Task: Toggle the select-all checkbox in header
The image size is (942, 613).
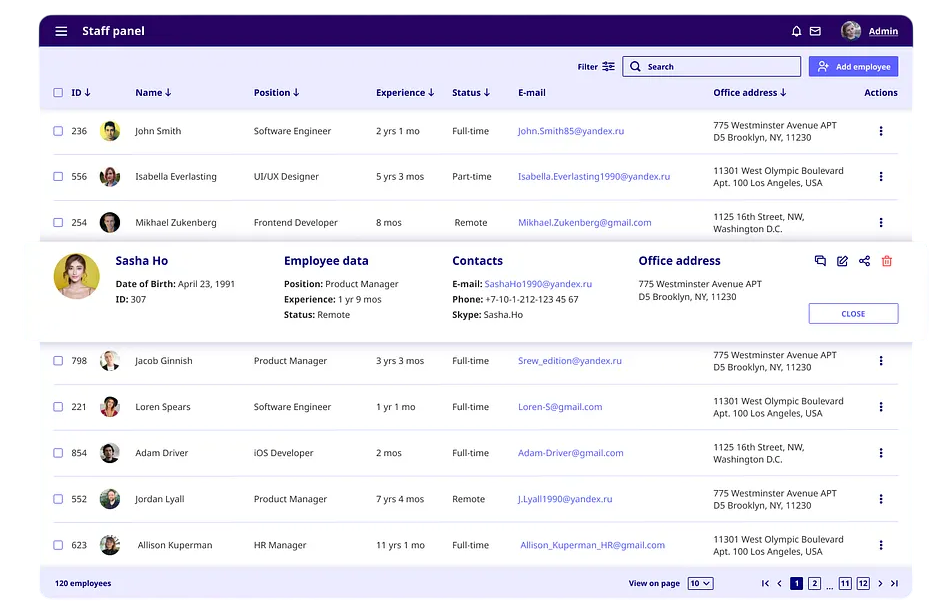Action: [x=58, y=93]
